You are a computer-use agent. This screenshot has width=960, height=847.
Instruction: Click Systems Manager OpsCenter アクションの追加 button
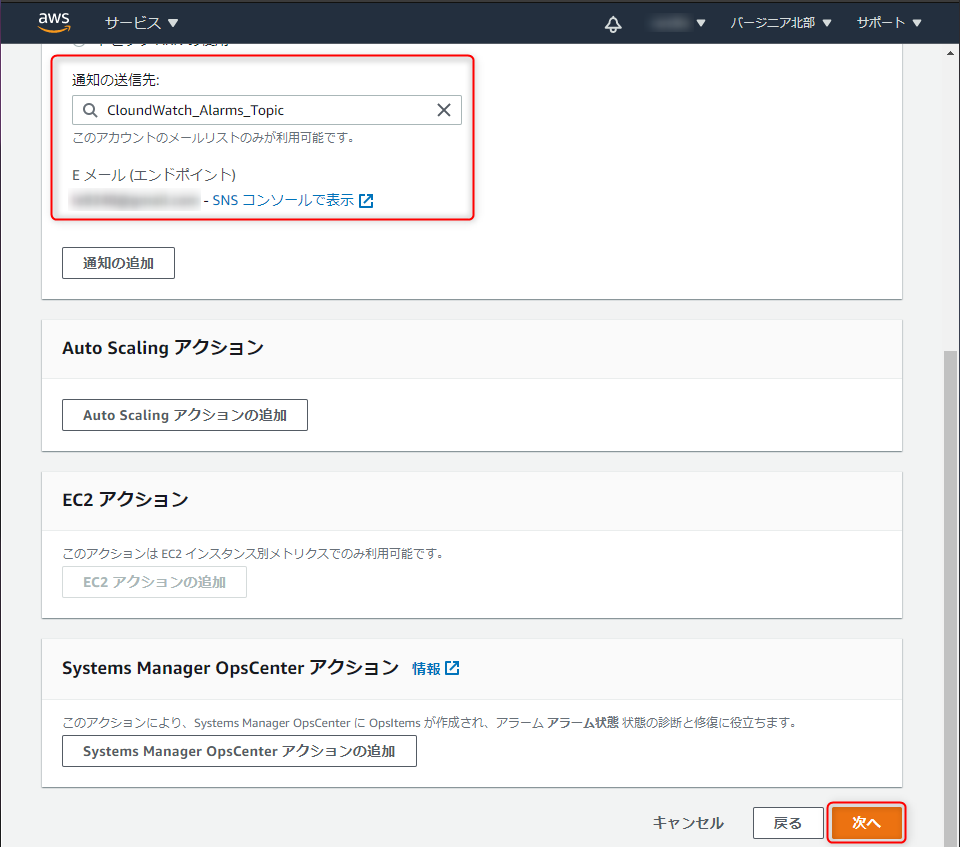pos(239,751)
